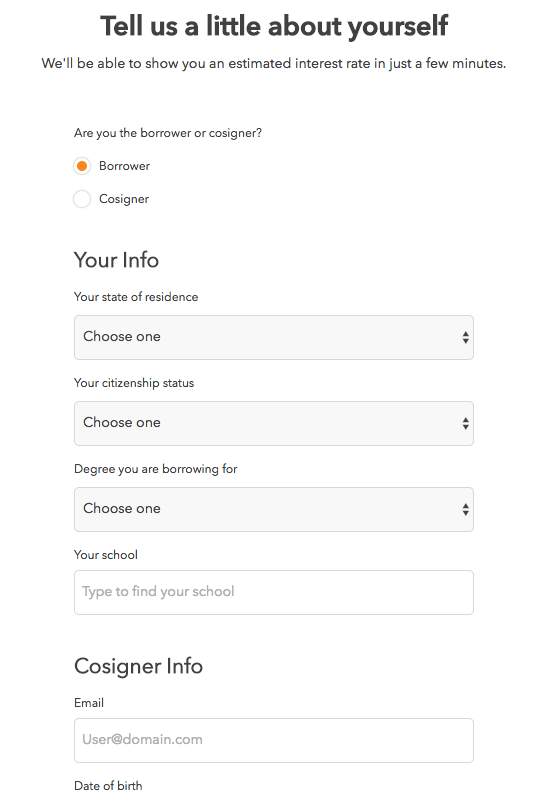Click the "Date of birth" label
This screenshot has width=552, height=798.
[x=108, y=786]
